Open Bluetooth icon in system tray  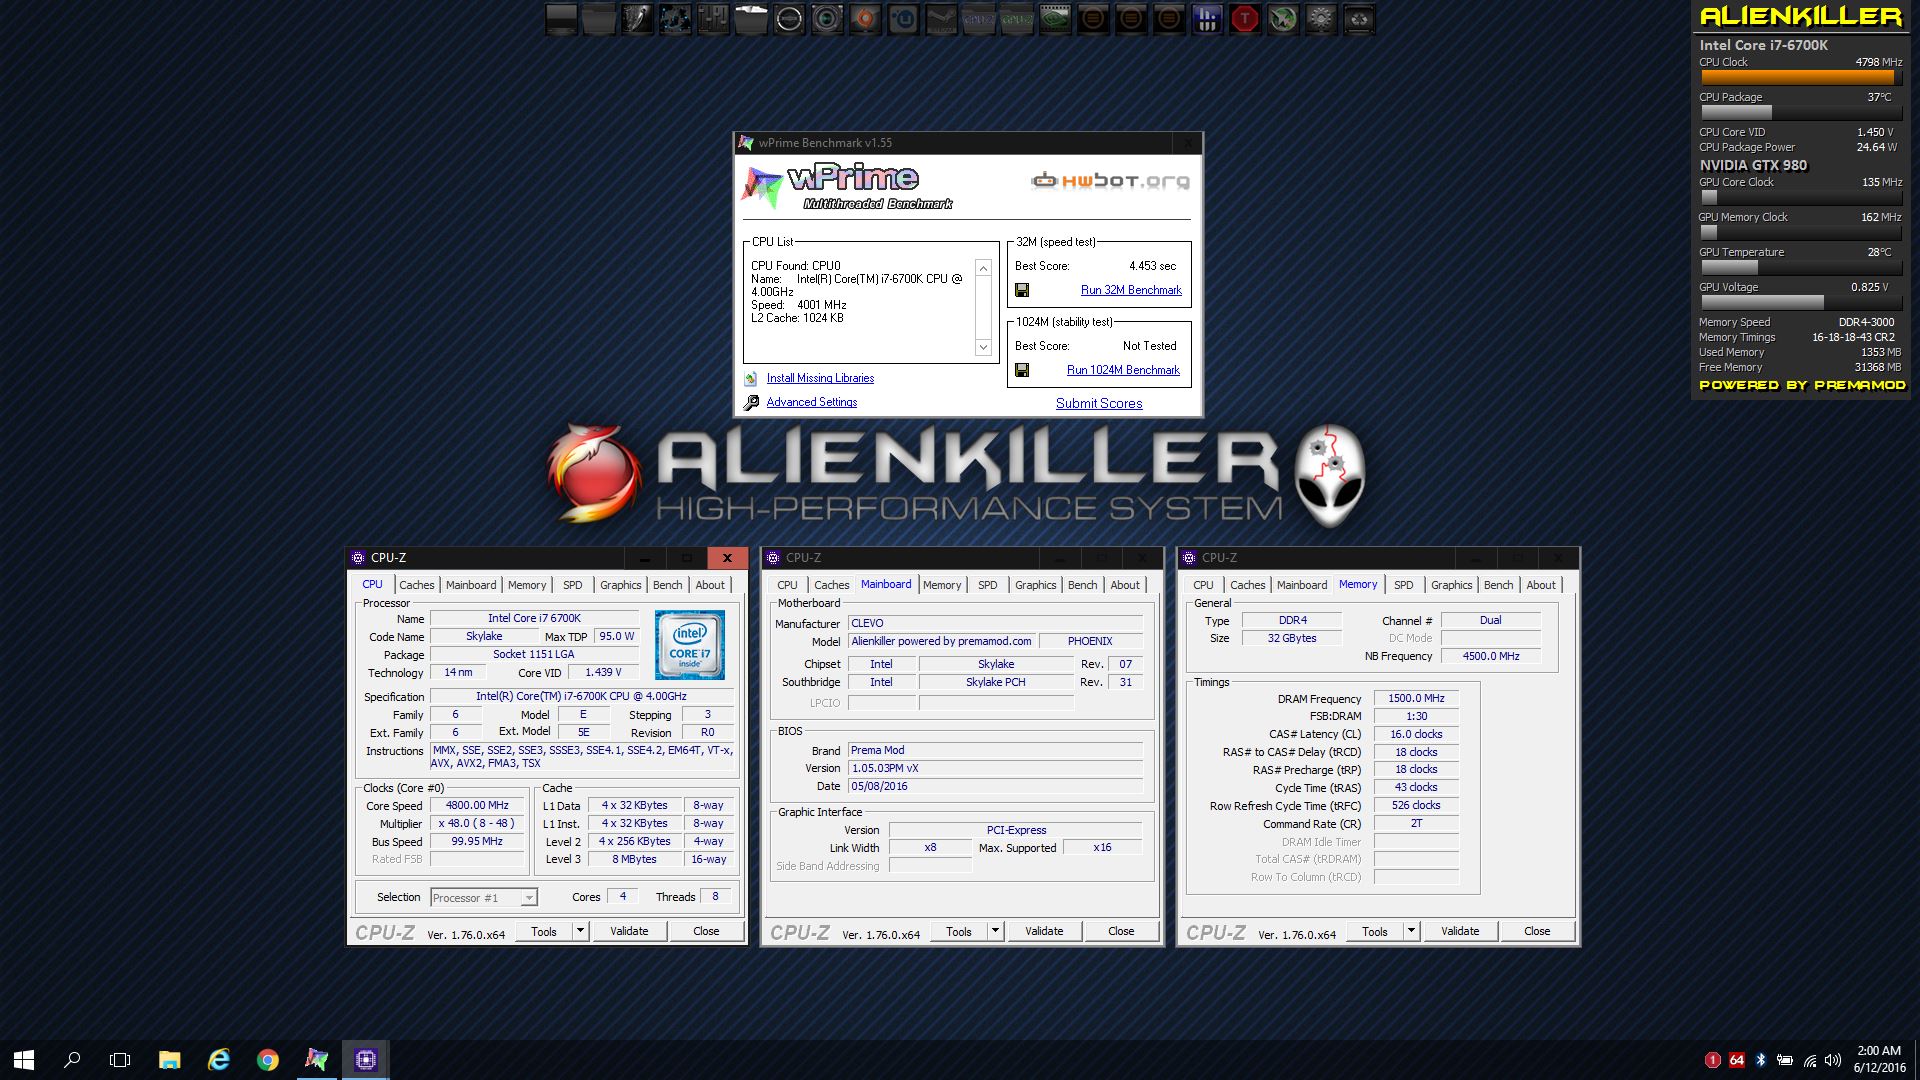coord(1761,1060)
